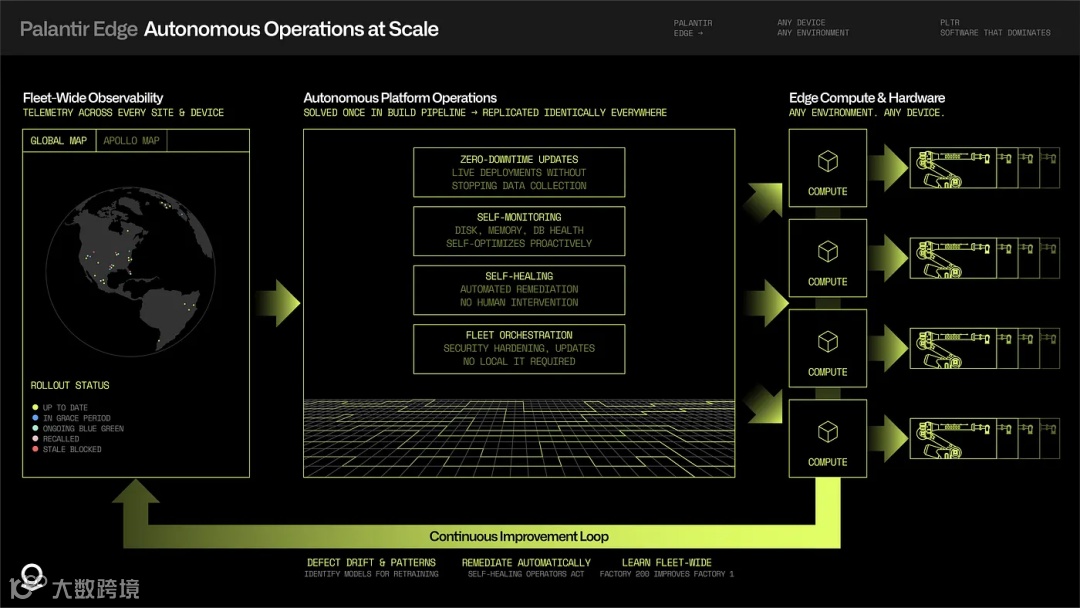Click the Autonomous Operations at Scale heading
1080x608 pixels.
291,29
